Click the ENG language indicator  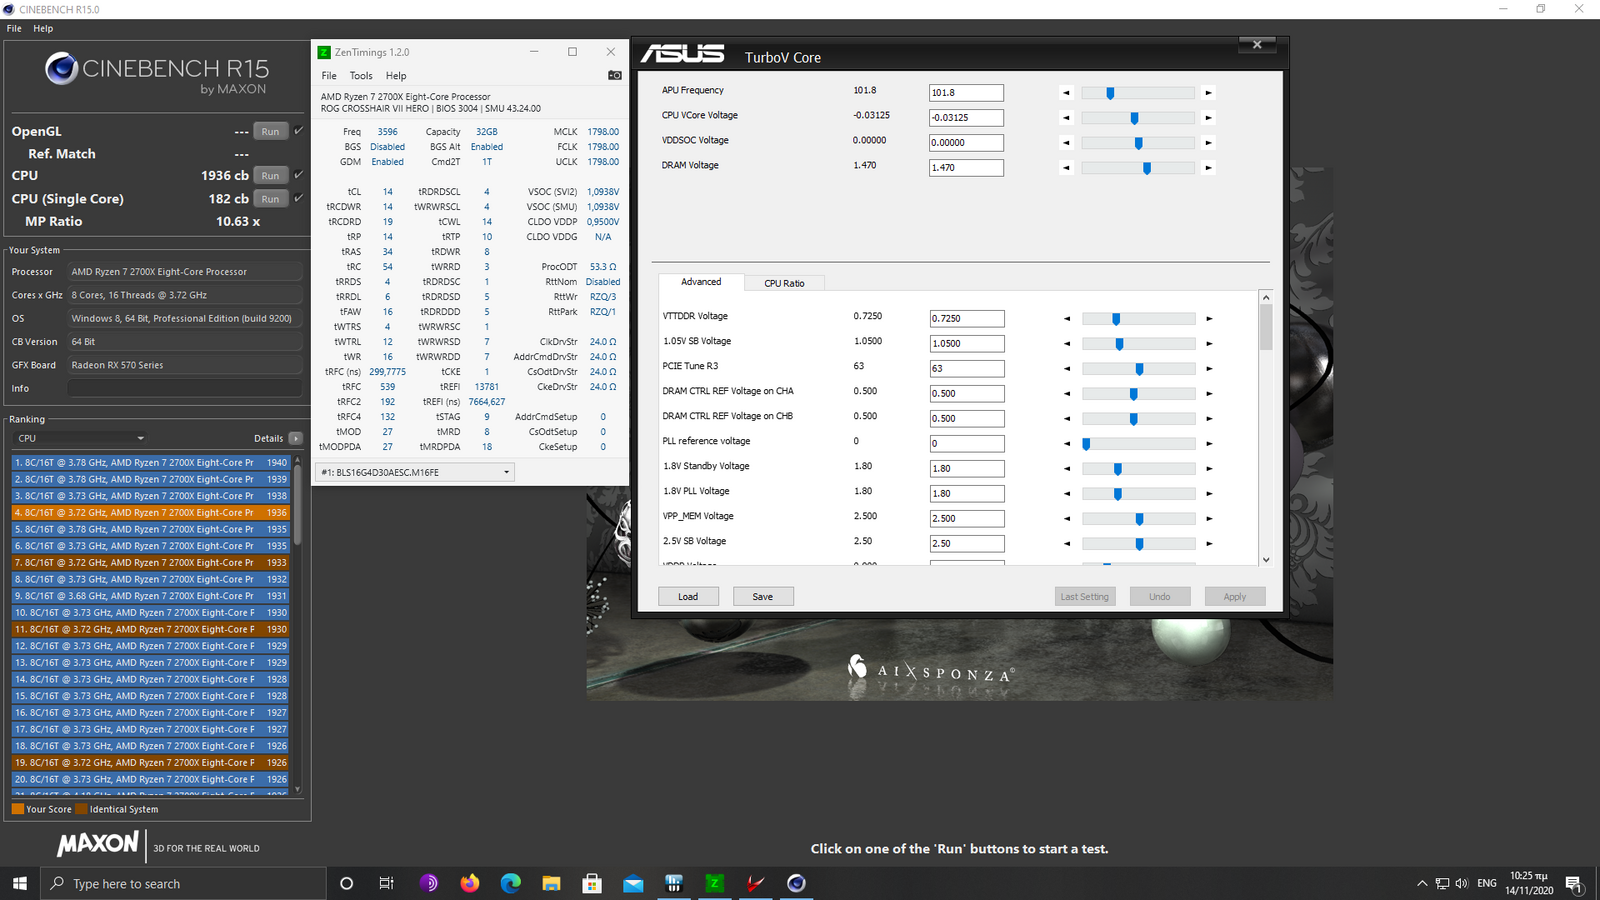[x=1487, y=883]
